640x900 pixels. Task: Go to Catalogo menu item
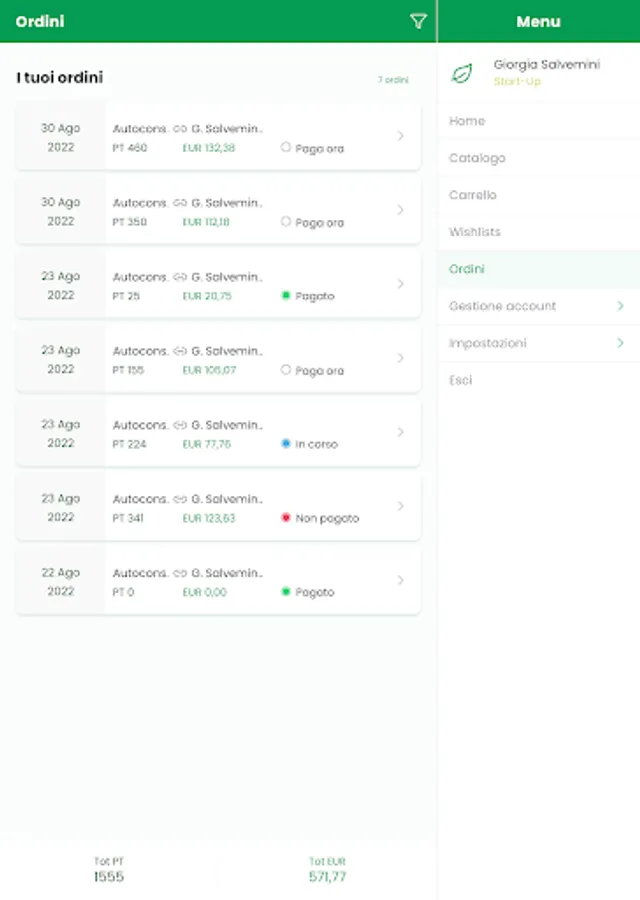[x=477, y=158]
